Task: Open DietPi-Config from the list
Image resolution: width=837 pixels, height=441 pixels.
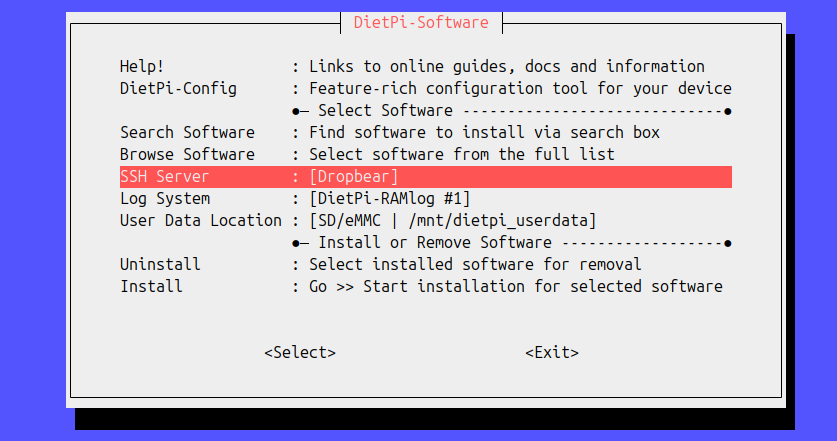Action: click(178, 89)
